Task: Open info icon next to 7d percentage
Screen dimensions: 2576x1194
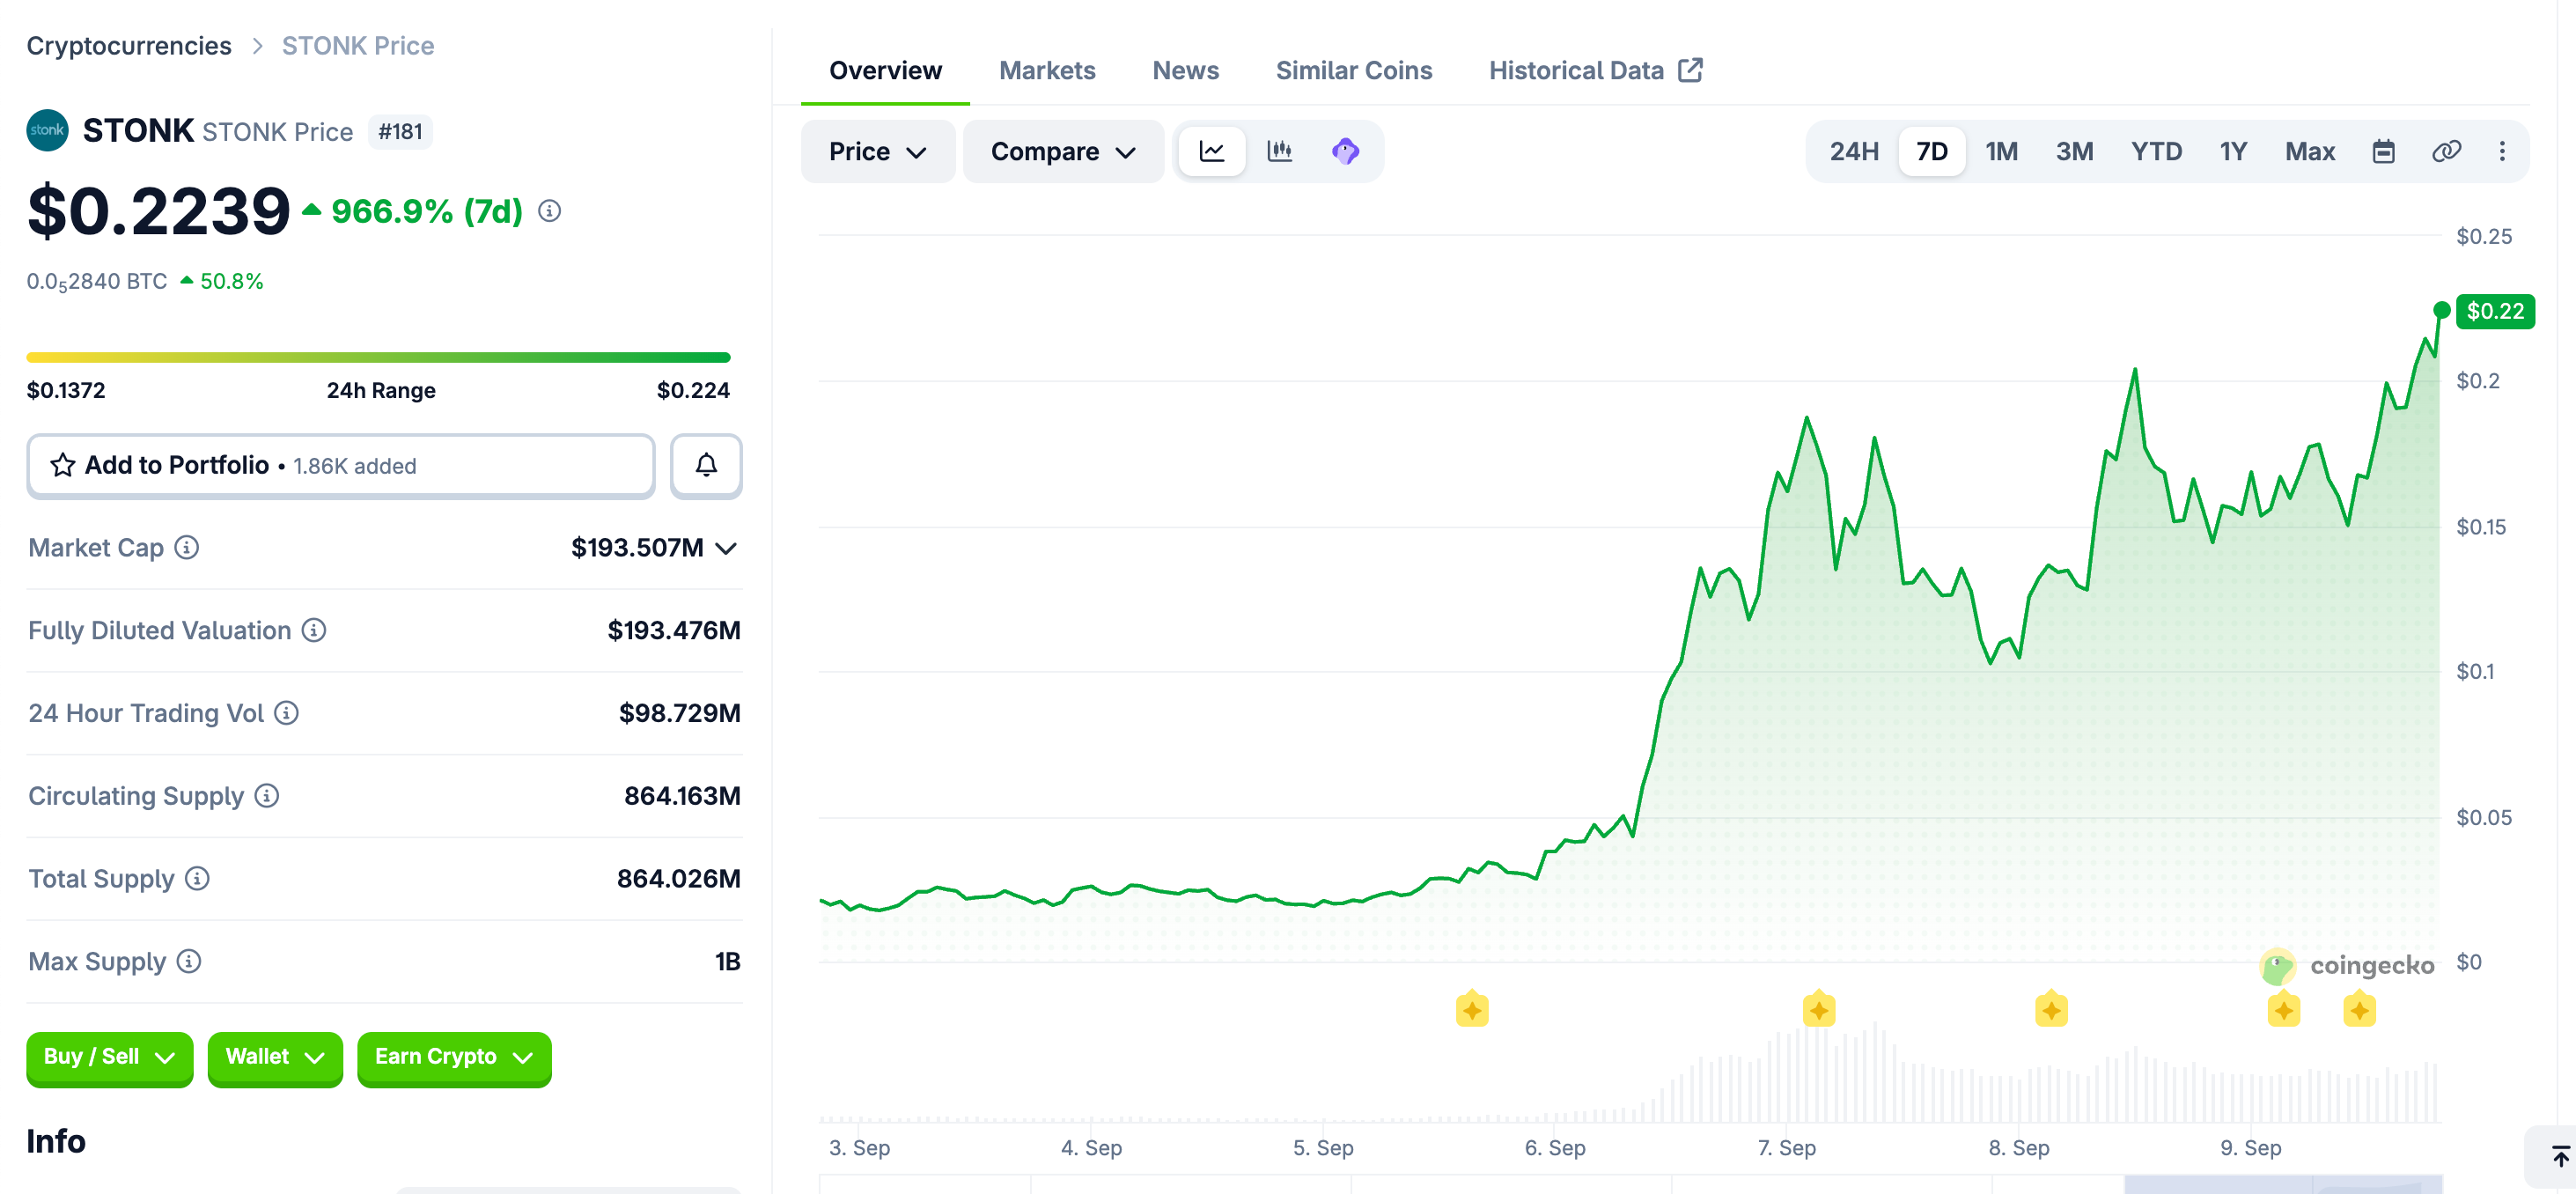Action: click(x=549, y=211)
